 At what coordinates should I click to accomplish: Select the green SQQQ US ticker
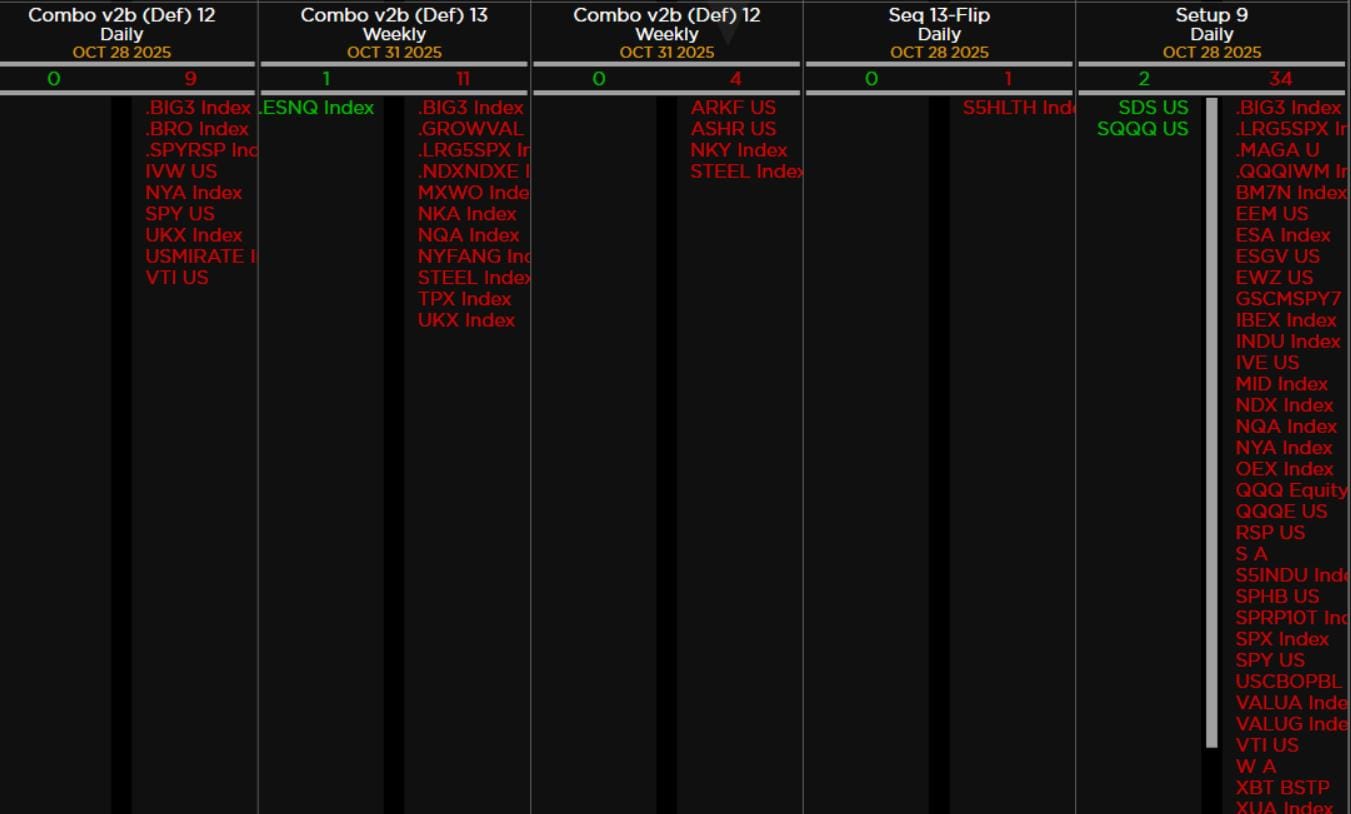pos(1142,129)
